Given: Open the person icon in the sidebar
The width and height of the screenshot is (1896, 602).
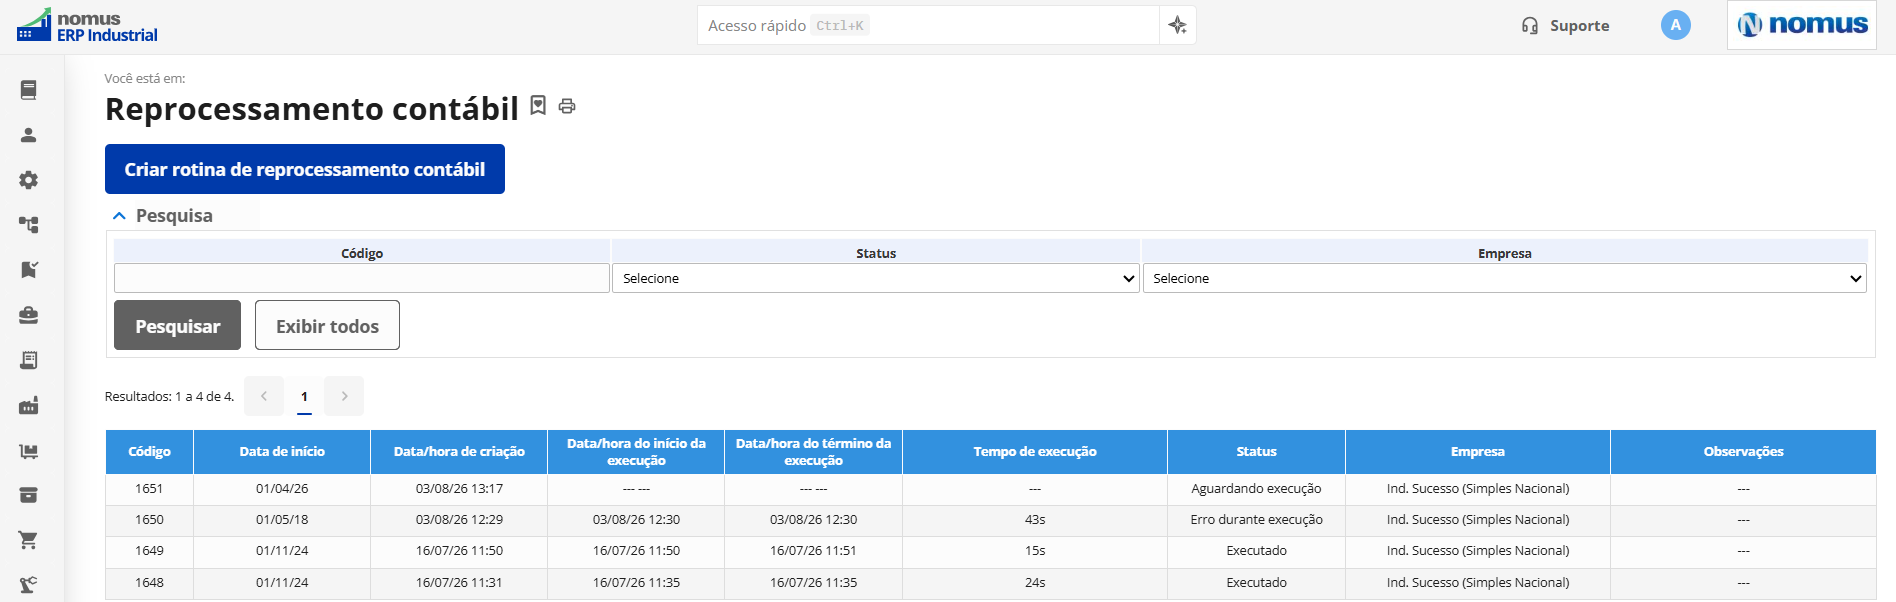Looking at the screenshot, I should (29, 135).
